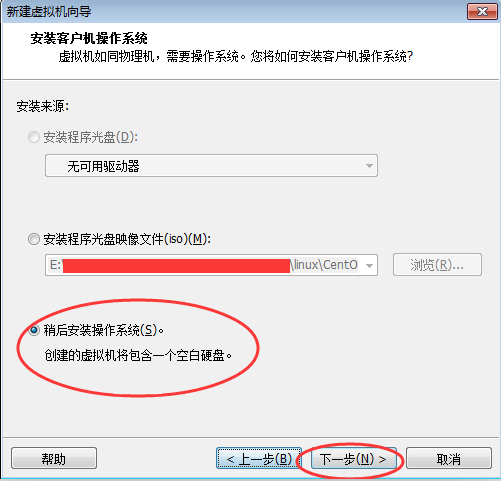The image size is (501, 481).
Task: Click the 安装来源 label
Action: click(x=43, y=107)
